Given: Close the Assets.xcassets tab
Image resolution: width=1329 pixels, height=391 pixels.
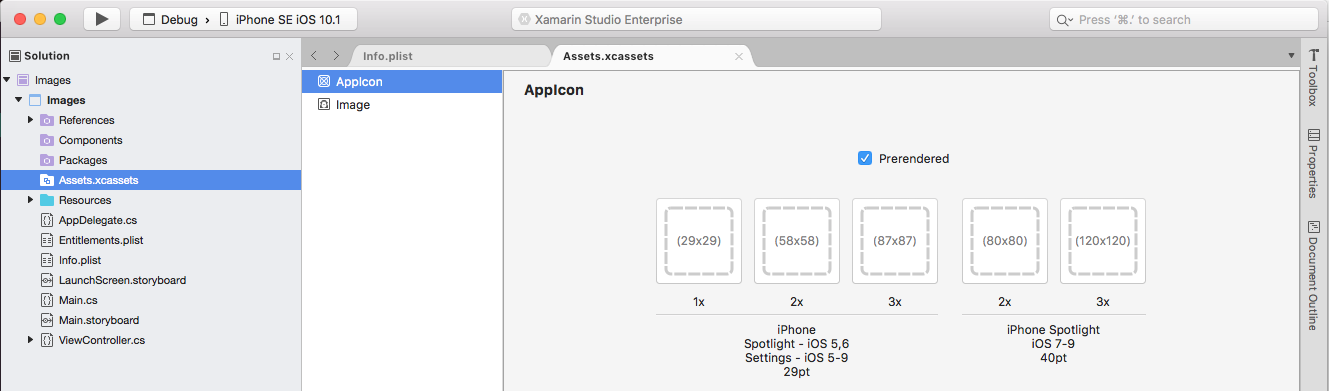Looking at the screenshot, I should pos(739,56).
